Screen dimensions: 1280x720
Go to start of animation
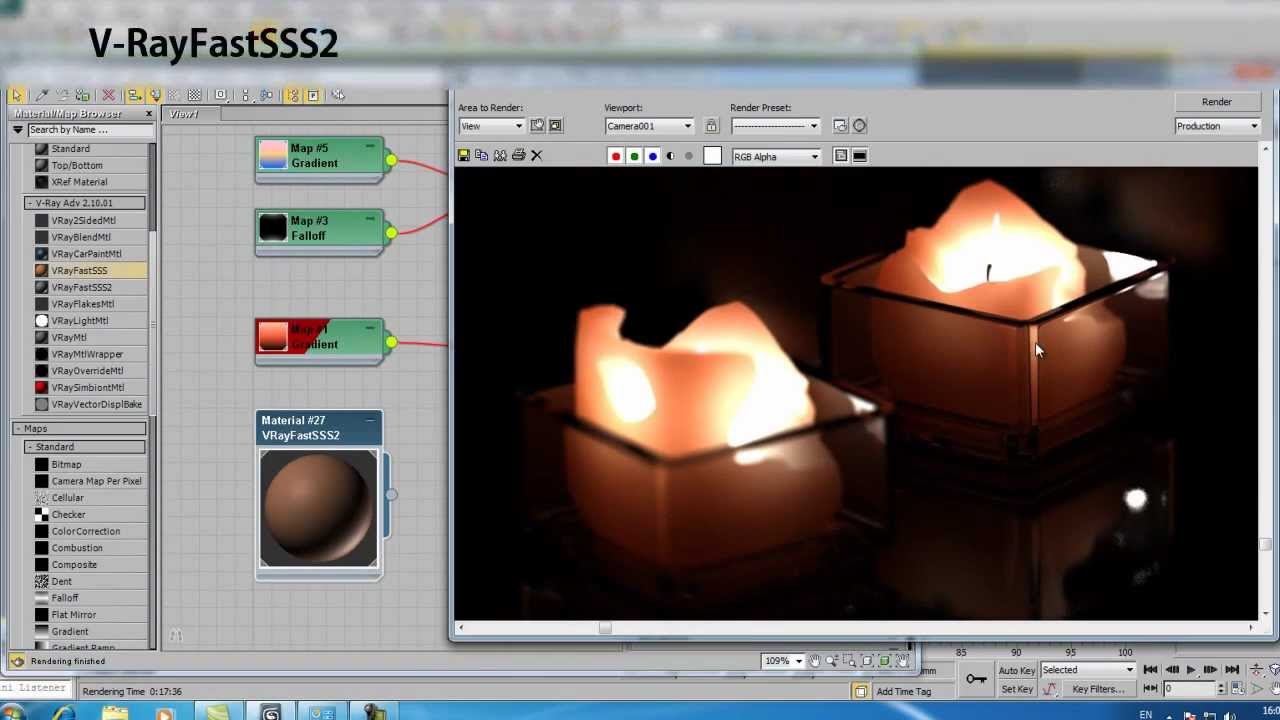tap(1150, 670)
